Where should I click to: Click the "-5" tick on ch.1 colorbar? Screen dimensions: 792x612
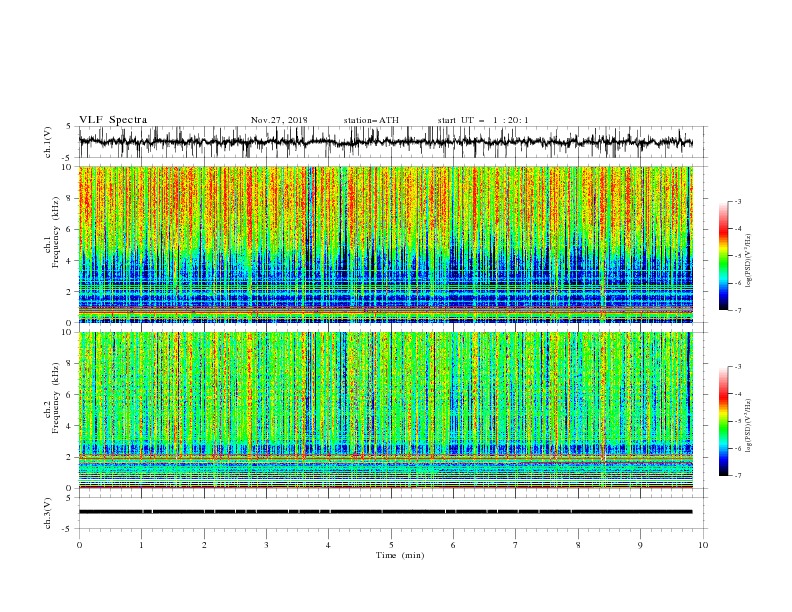pos(738,256)
